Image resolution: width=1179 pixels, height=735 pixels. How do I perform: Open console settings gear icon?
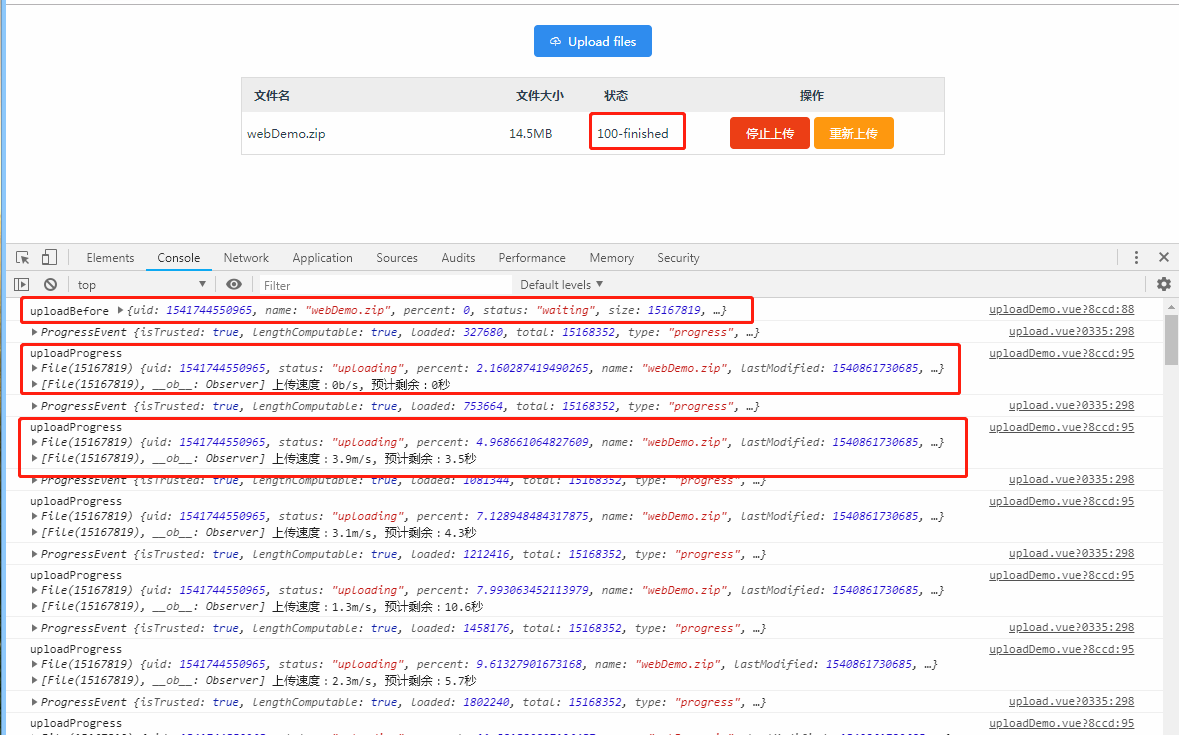click(x=1164, y=284)
